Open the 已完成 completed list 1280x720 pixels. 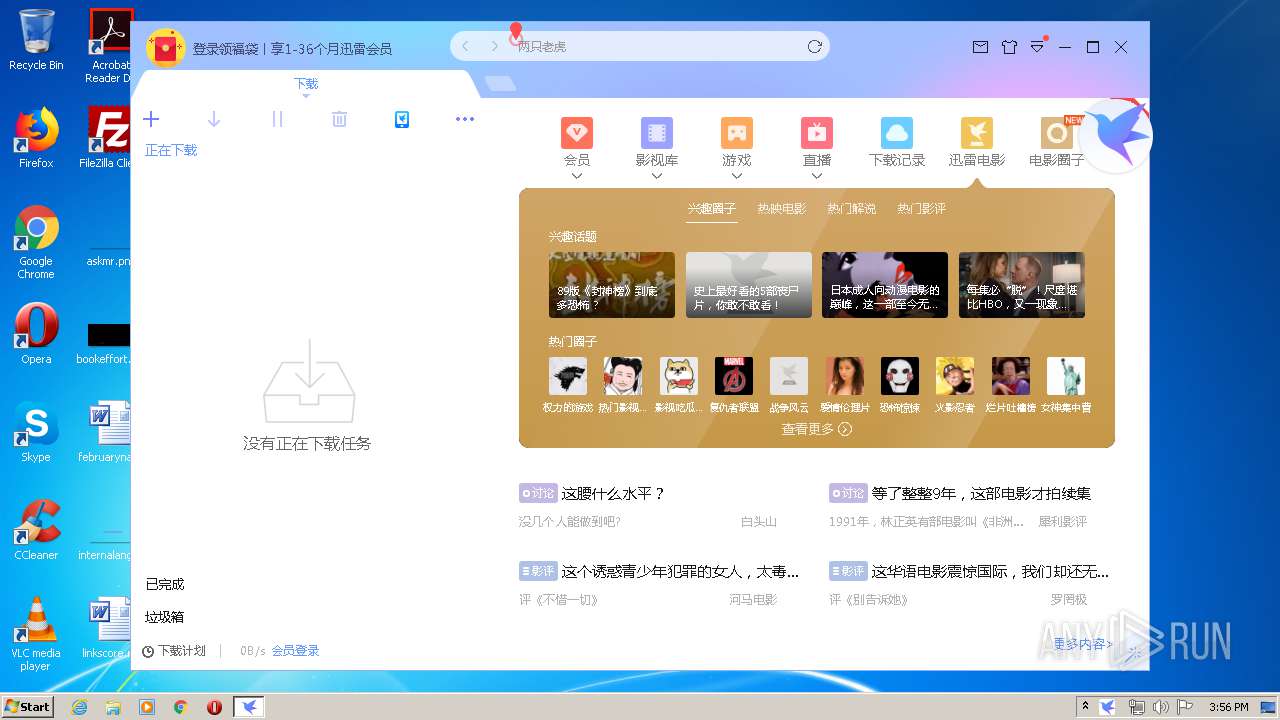(165, 584)
